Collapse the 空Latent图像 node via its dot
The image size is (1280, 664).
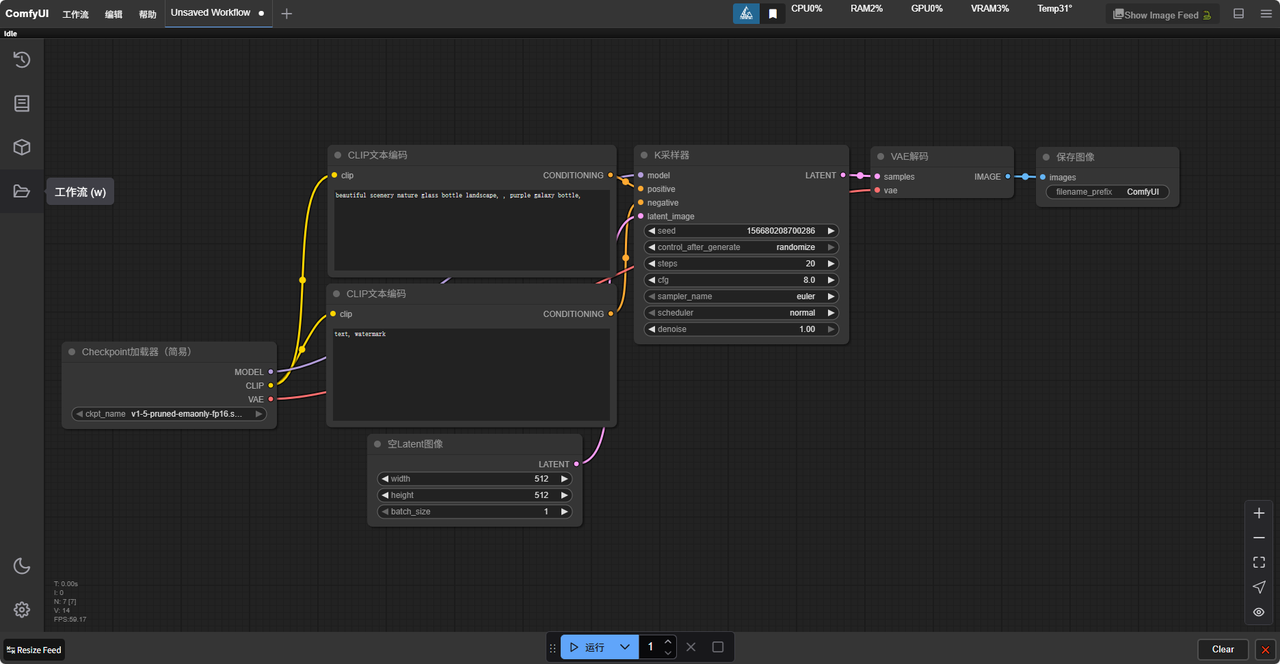pos(377,444)
